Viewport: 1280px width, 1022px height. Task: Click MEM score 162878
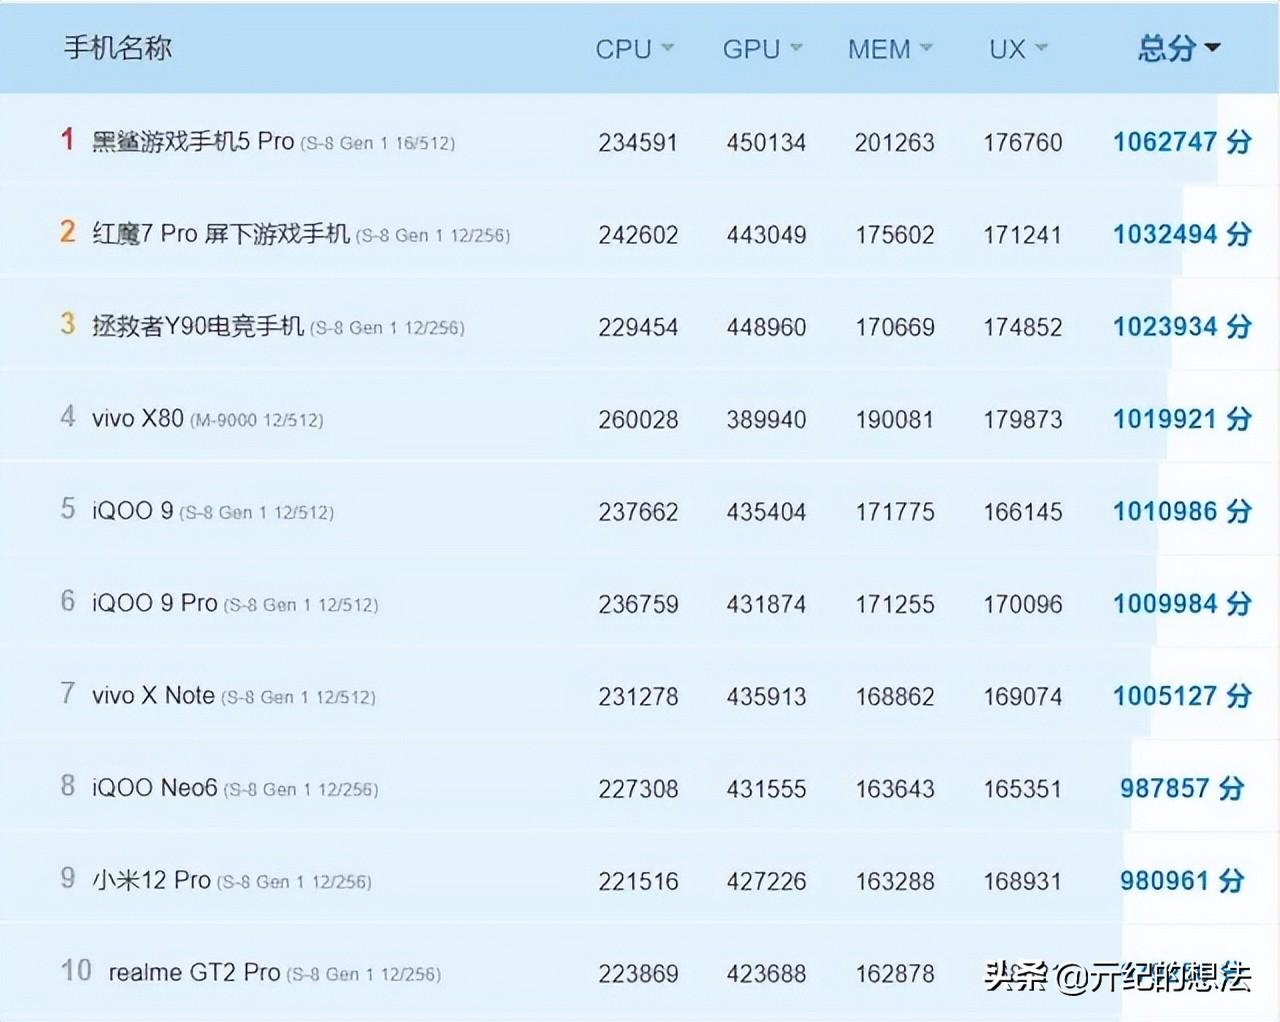point(894,973)
